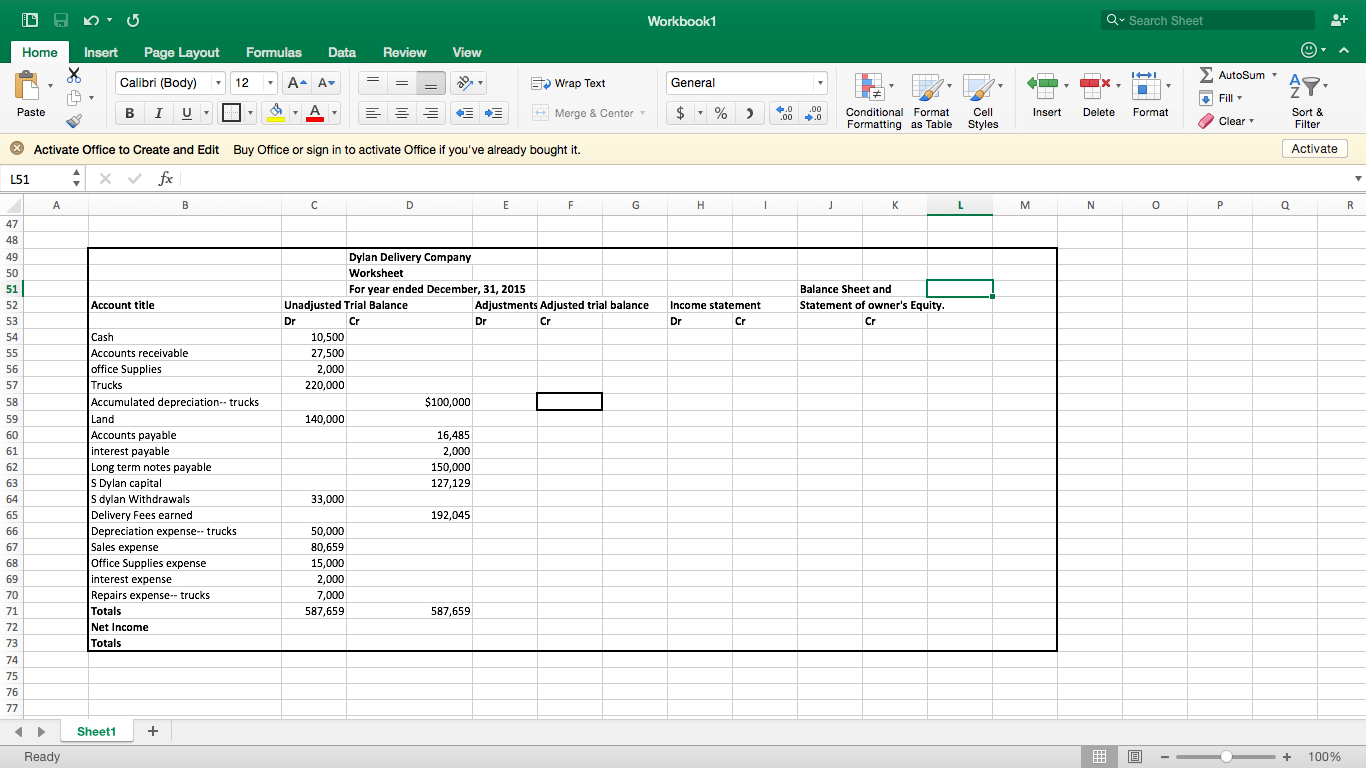This screenshot has height=768, width=1366.
Task: Apply the red font color
Action: click(x=315, y=113)
